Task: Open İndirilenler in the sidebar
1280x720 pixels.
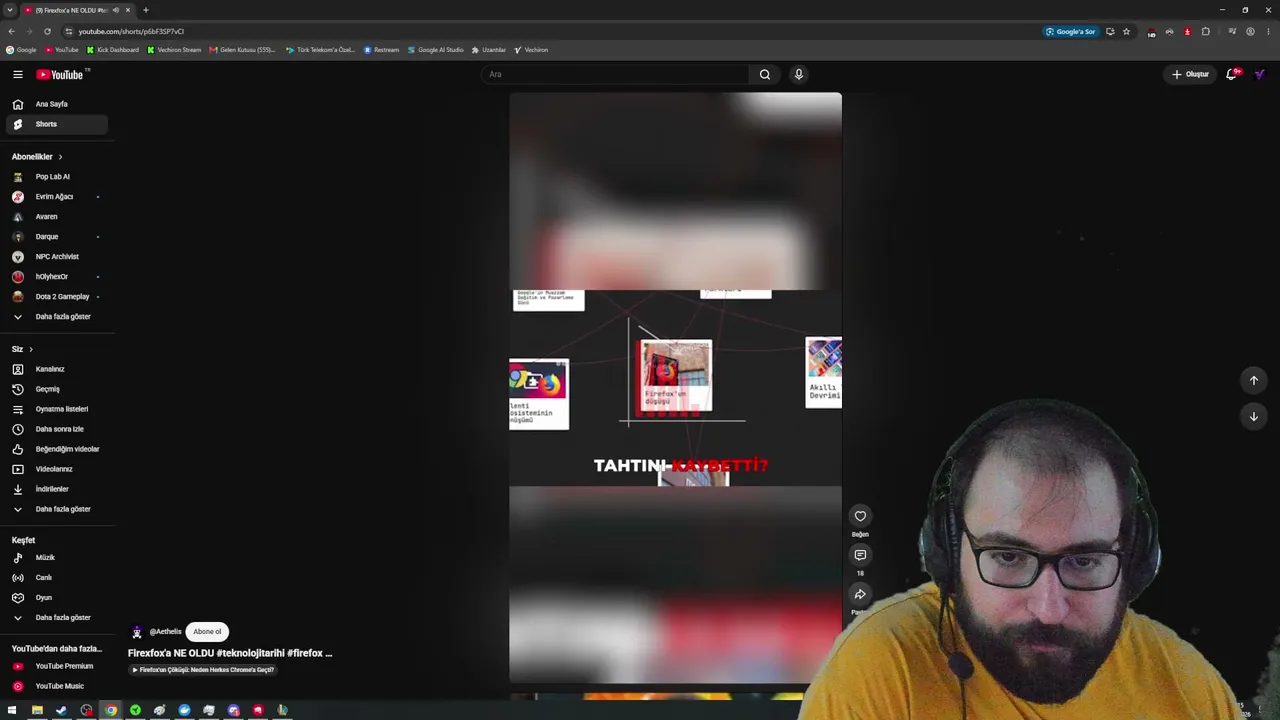Action: tap(55, 489)
